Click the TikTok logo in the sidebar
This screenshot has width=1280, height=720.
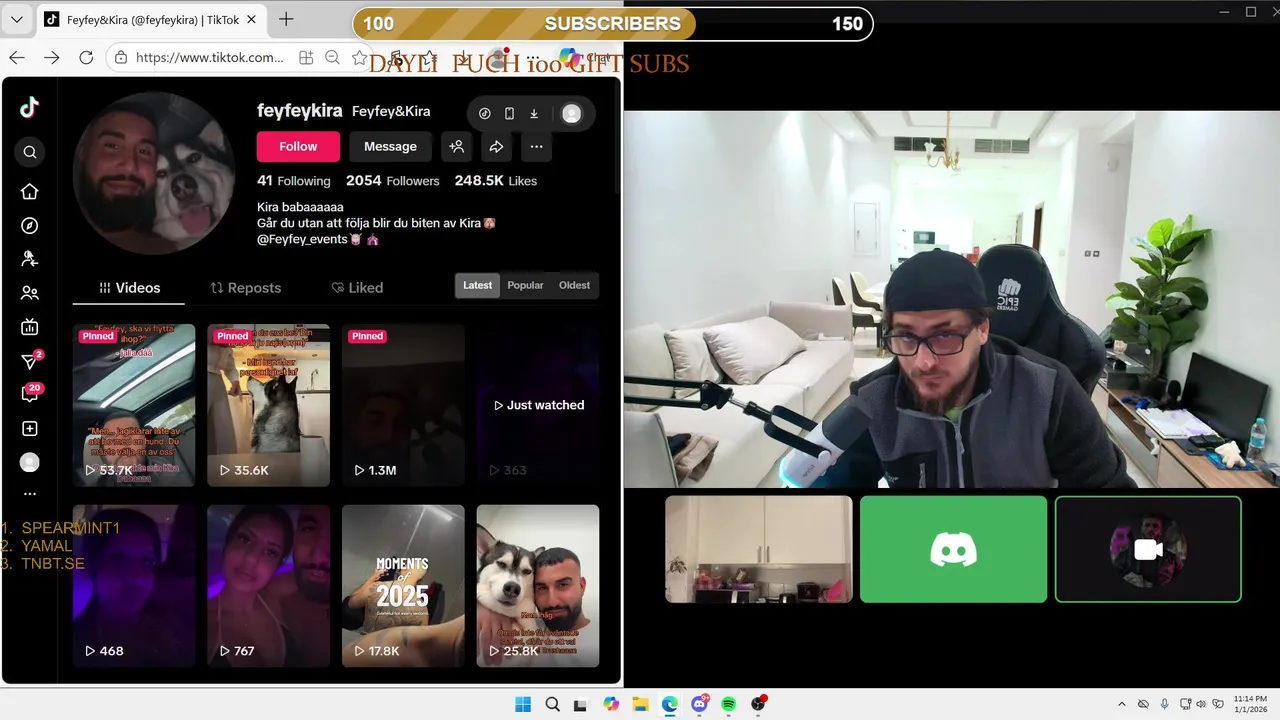coord(29,108)
